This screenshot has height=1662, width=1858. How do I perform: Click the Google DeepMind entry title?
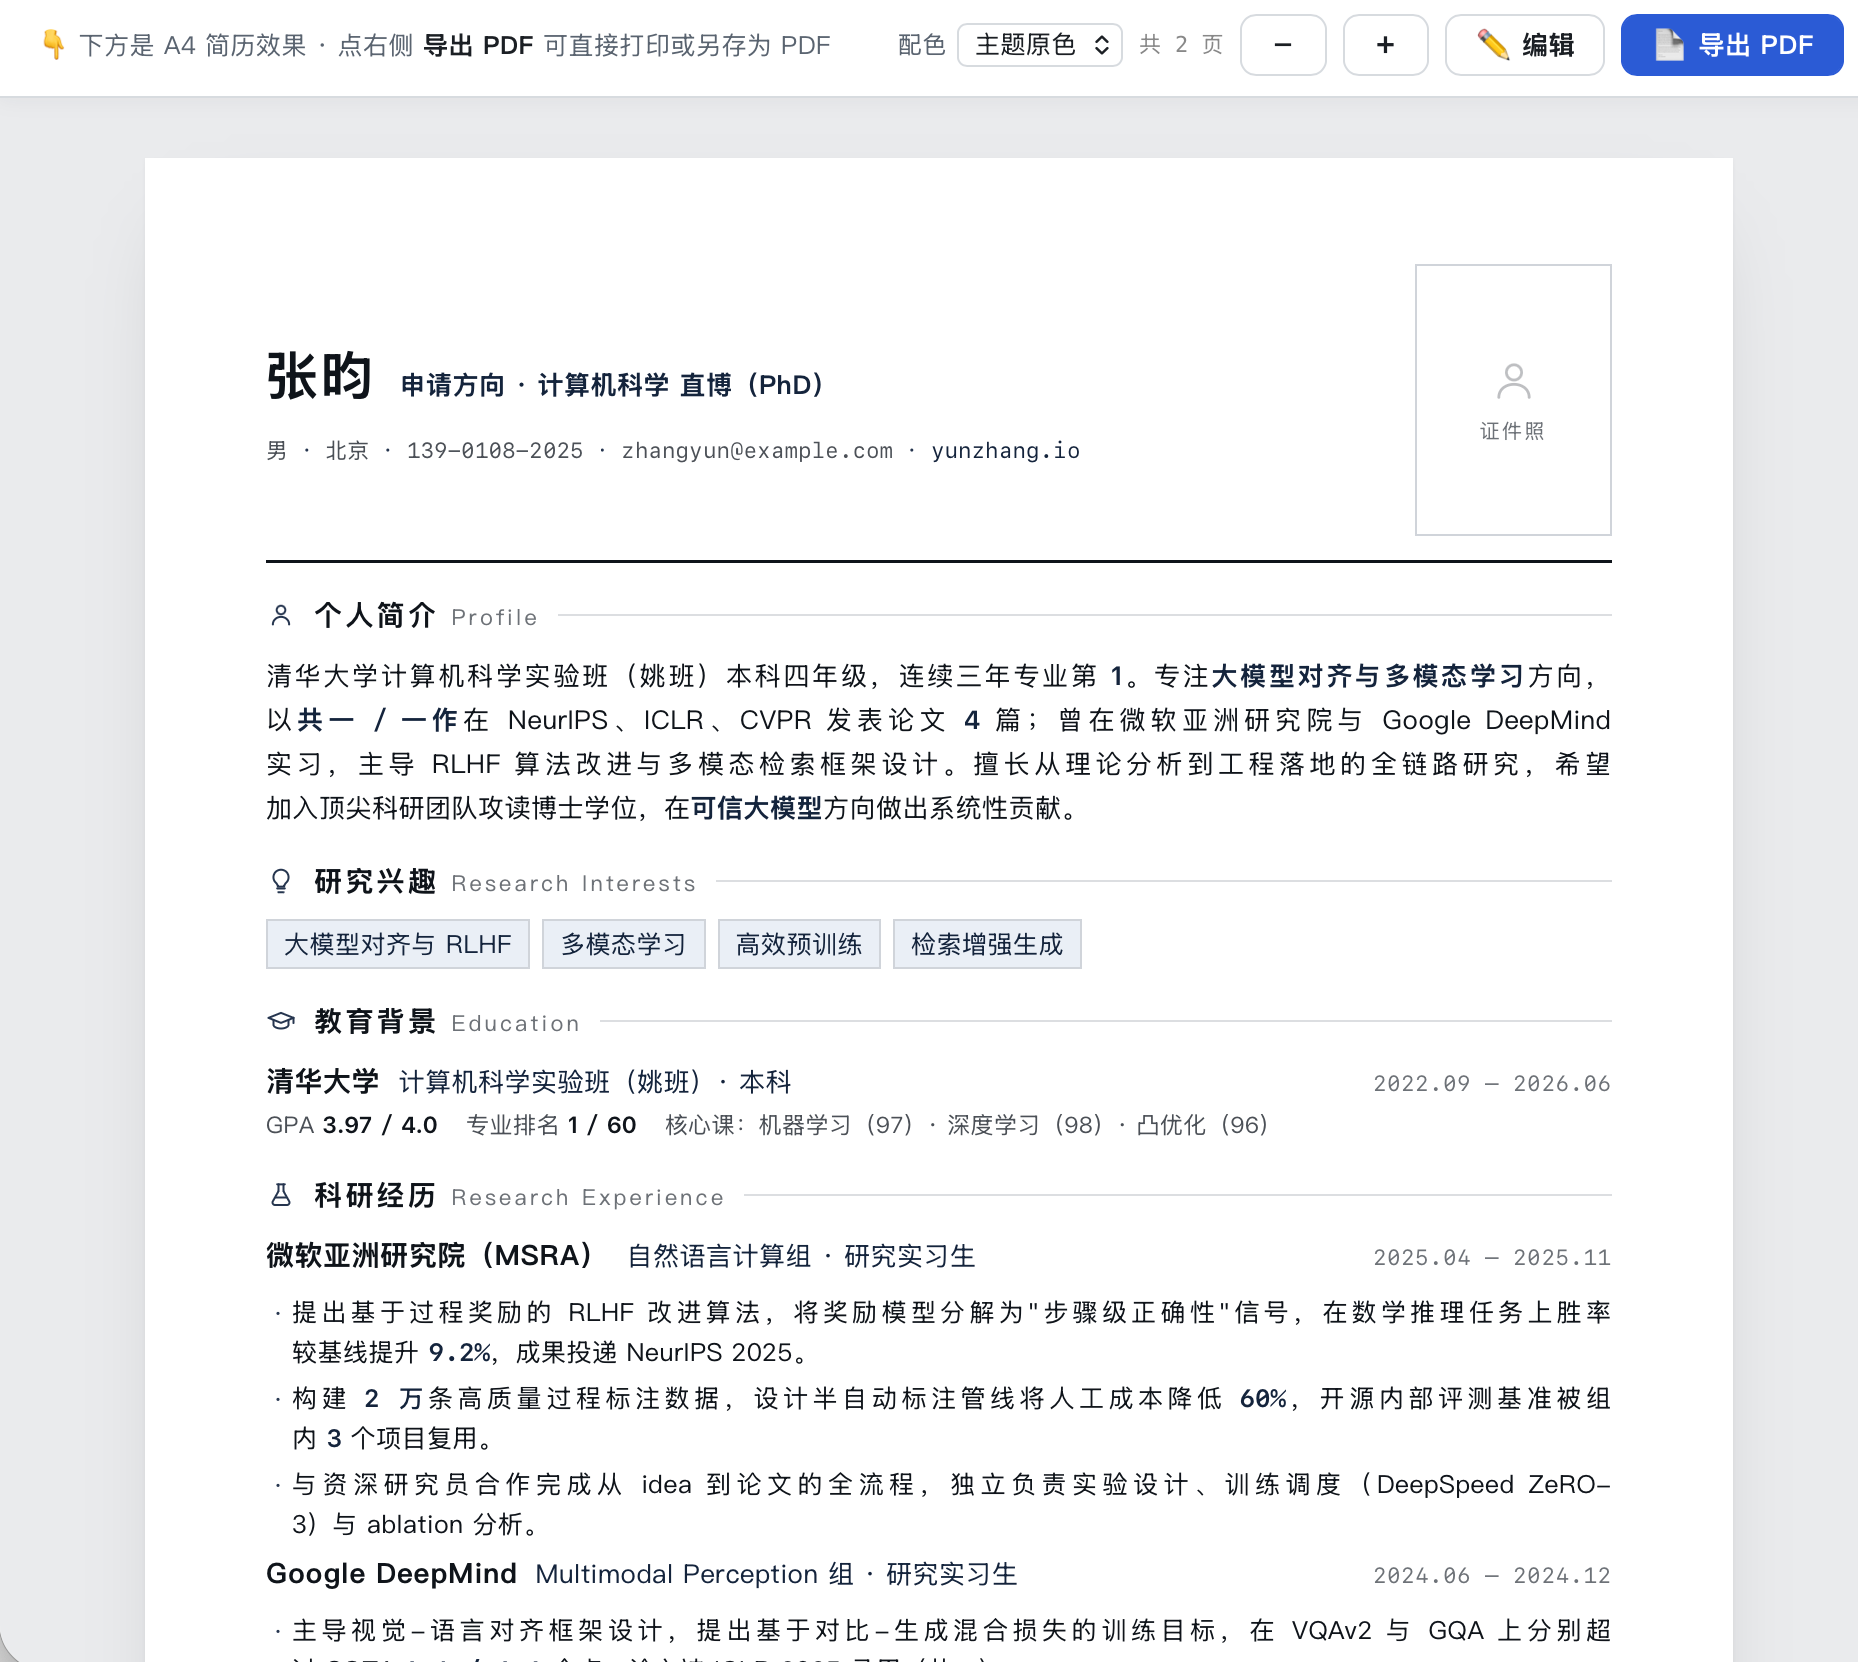point(392,1574)
